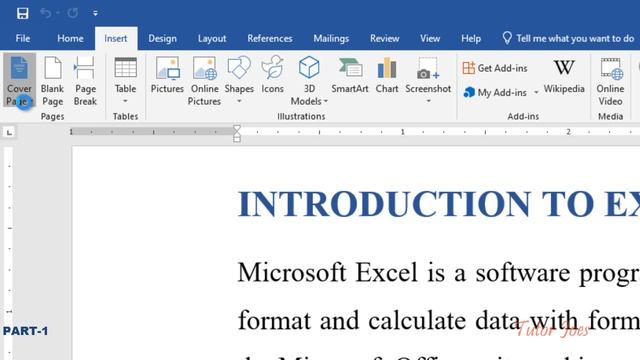Insert a SmartArt graphic

350,76
